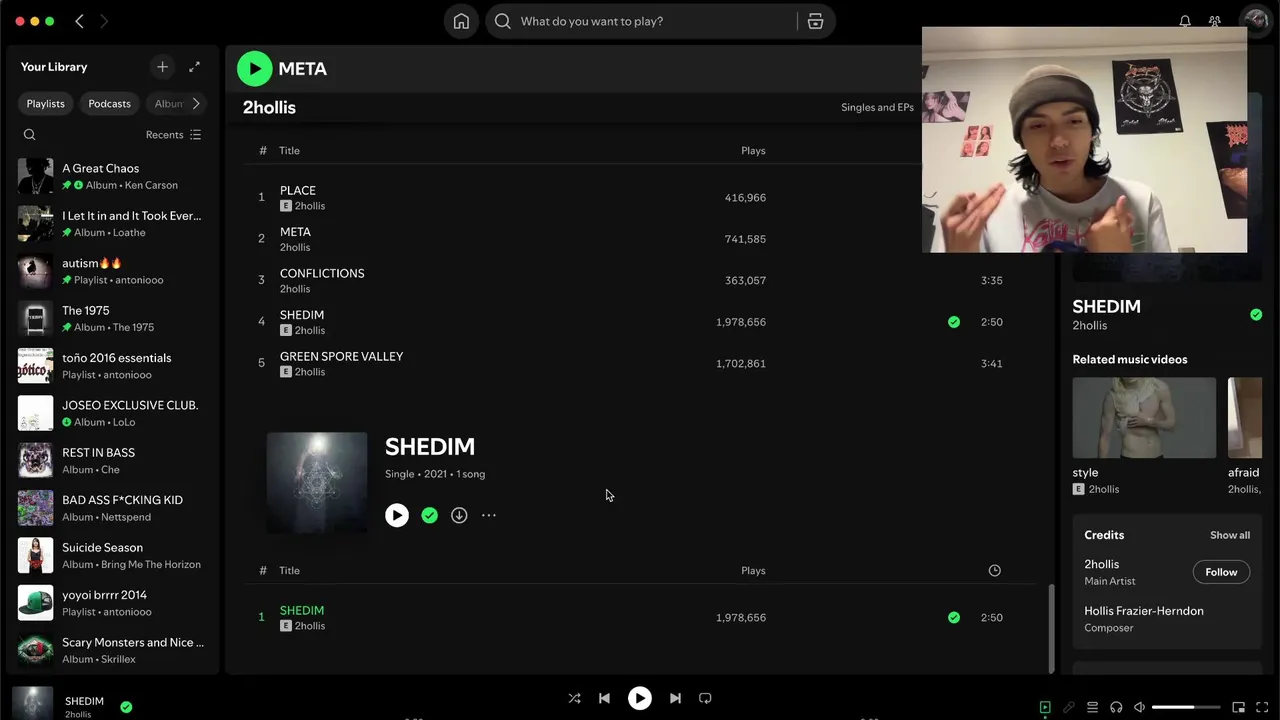Open the Browse icon in the search bar
This screenshot has height=720, width=1280.
(815, 21)
